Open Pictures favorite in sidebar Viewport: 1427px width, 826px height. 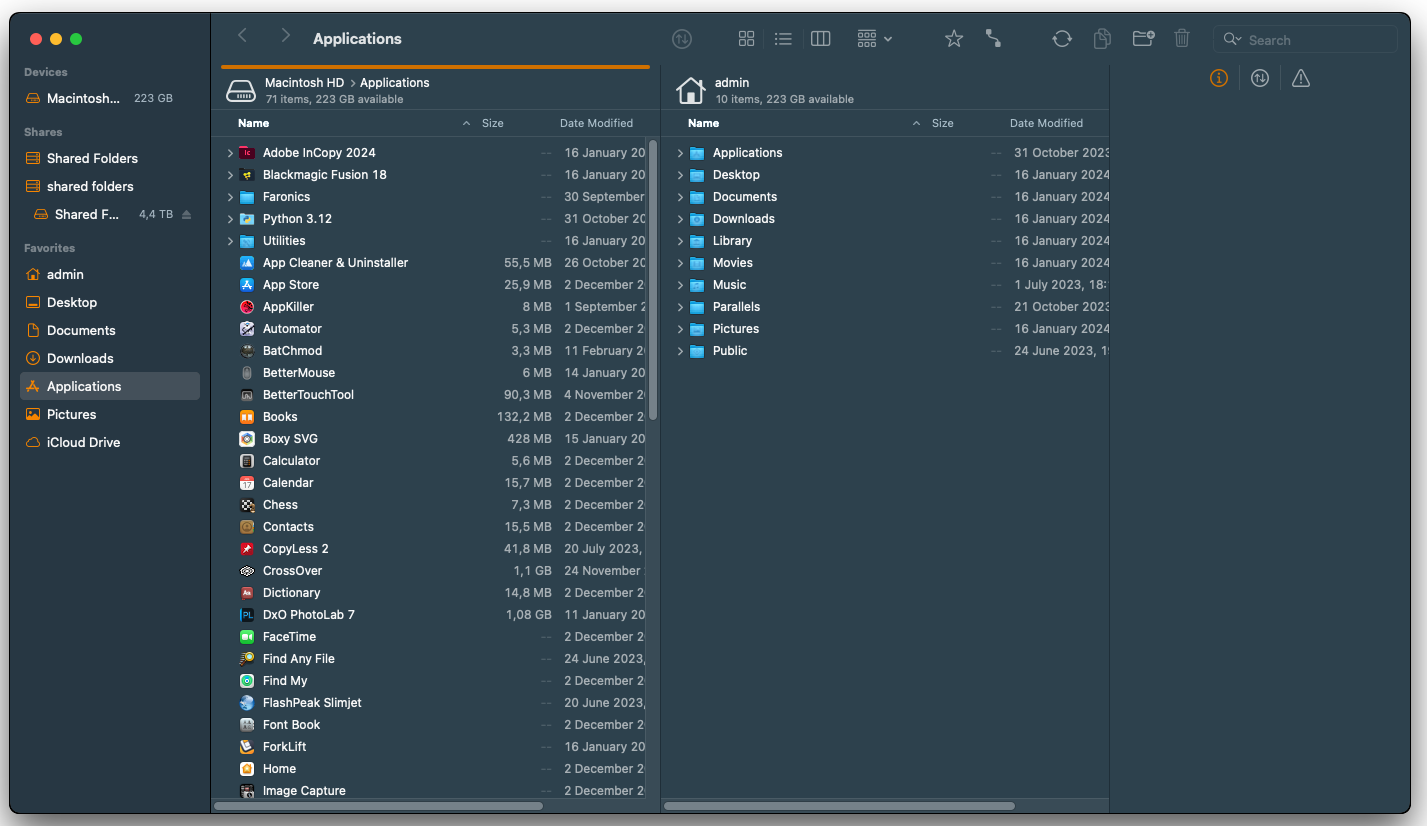coord(110,414)
